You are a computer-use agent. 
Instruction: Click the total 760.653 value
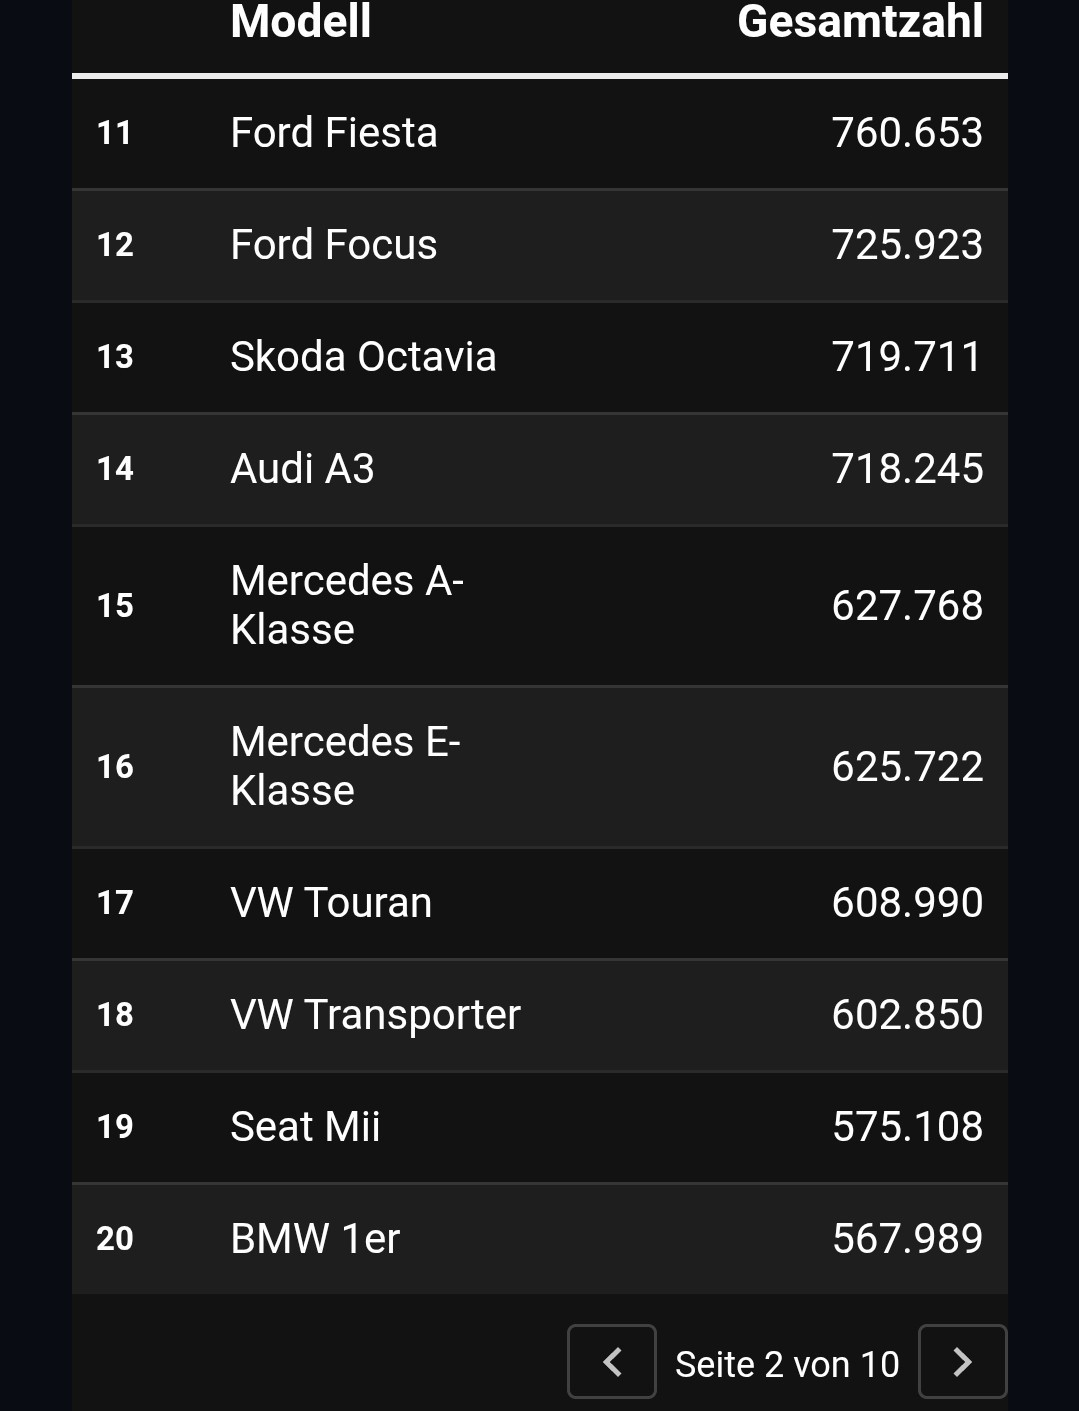tap(907, 133)
